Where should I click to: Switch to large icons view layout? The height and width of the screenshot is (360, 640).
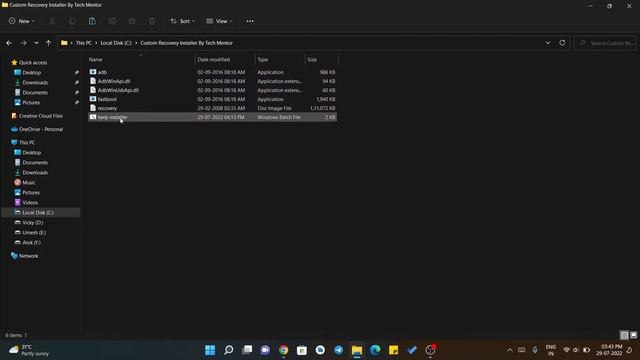click(633, 335)
